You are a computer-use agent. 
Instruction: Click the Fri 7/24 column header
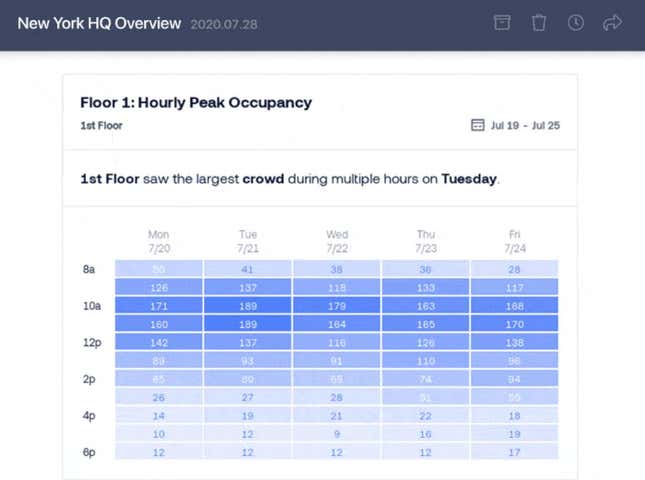515,241
